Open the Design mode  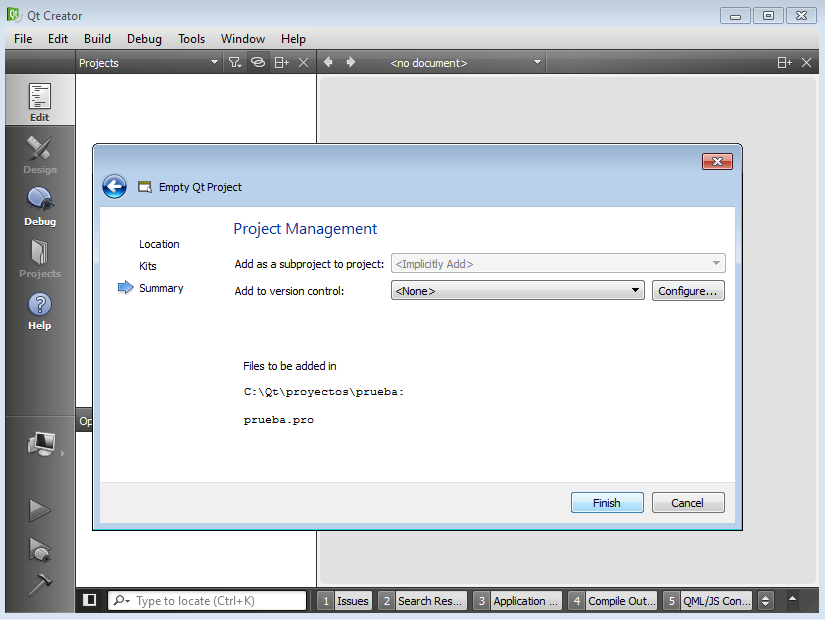click(39, 155)
